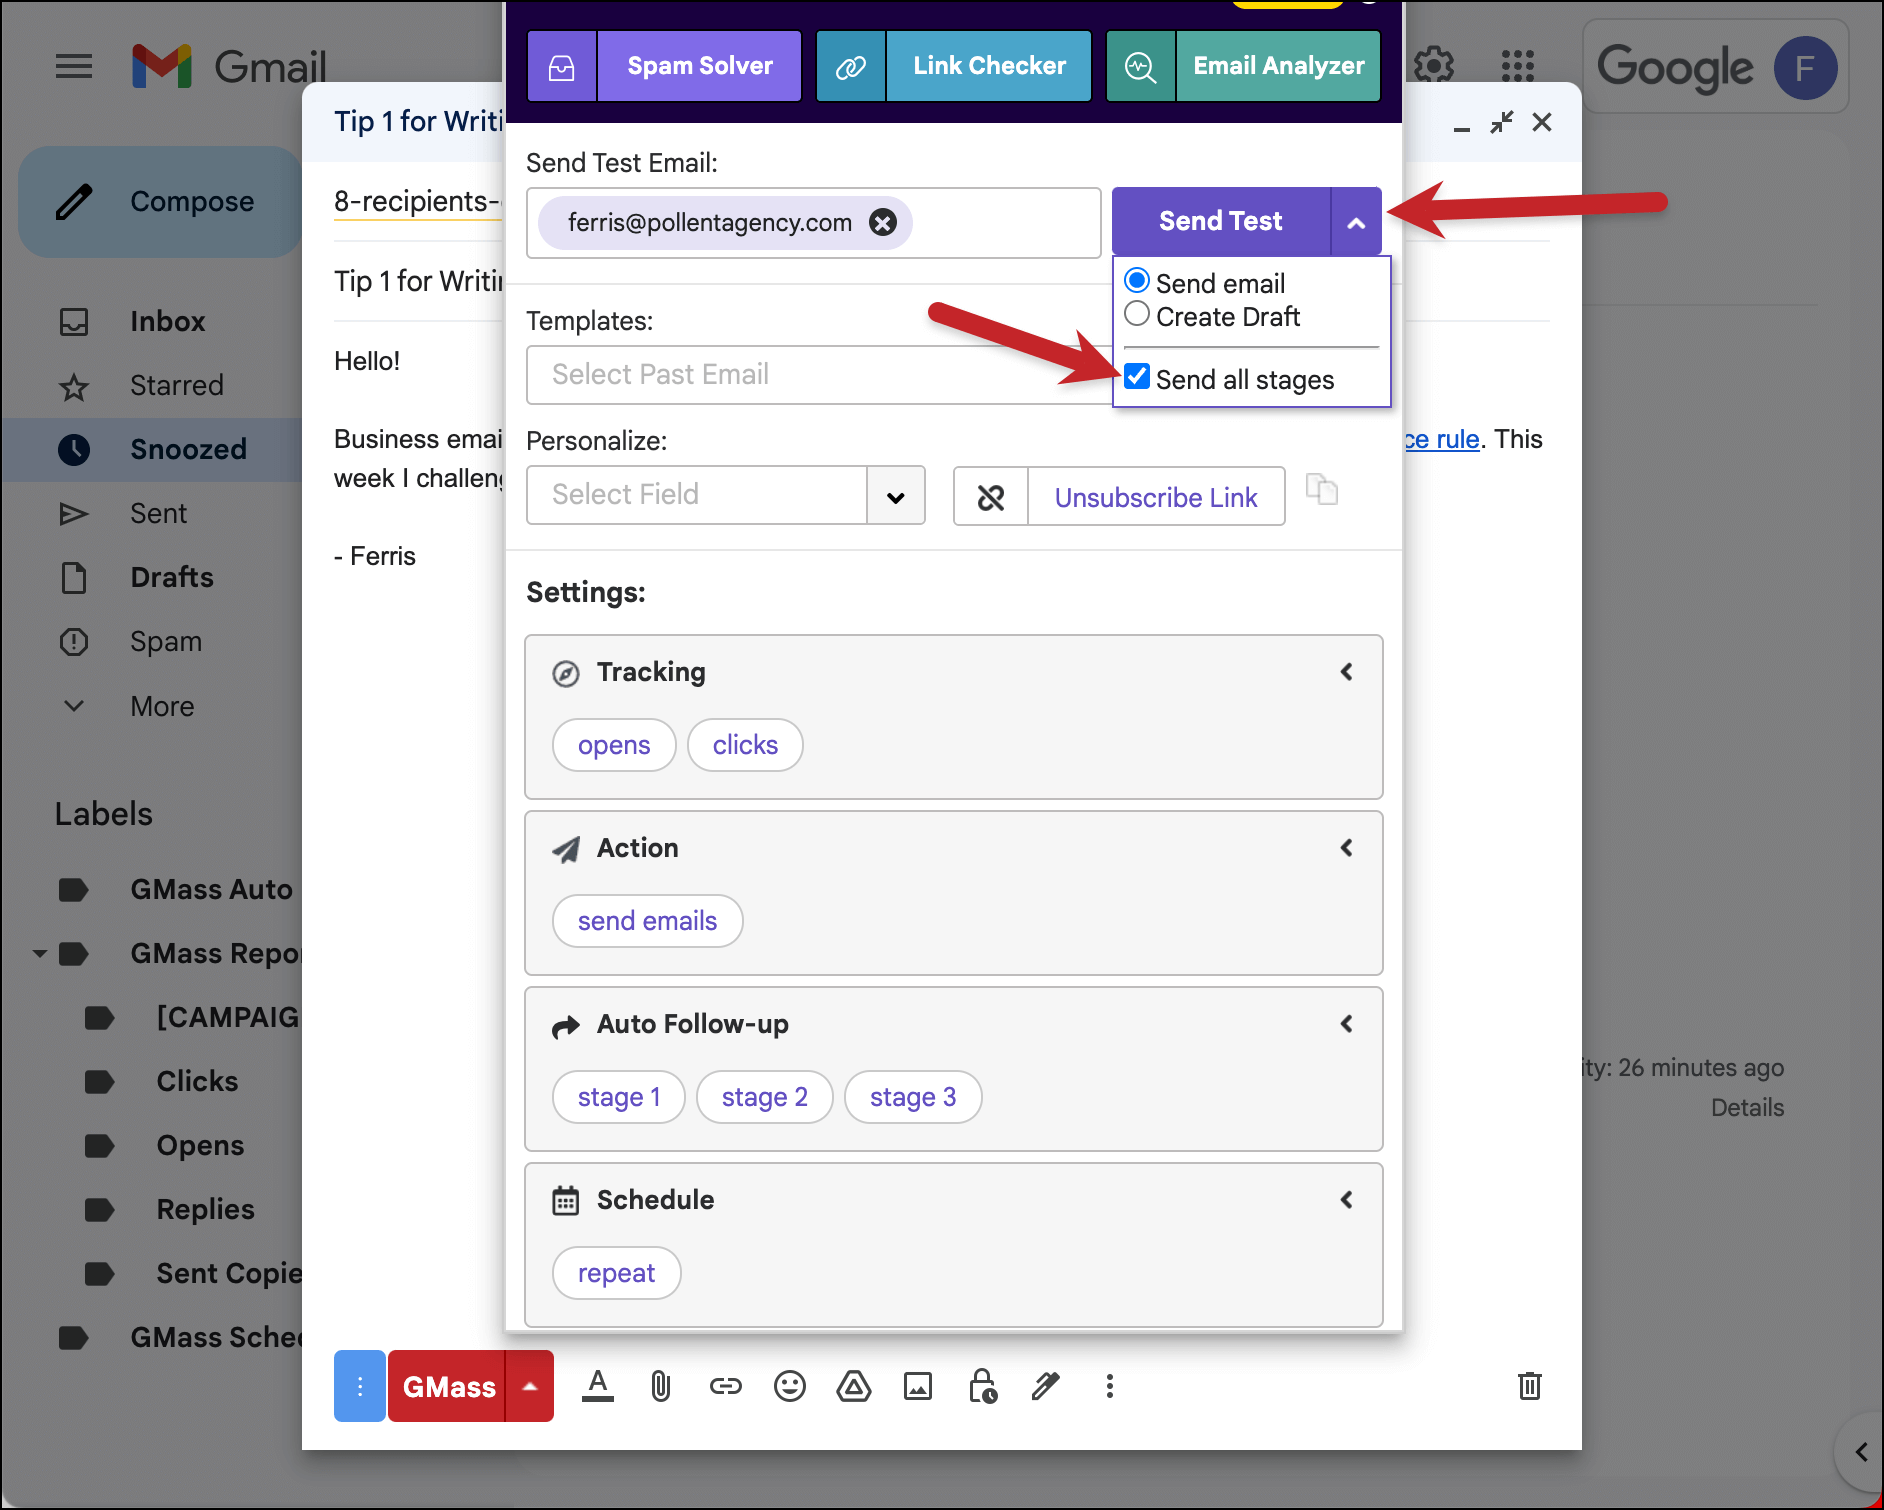This screenshot has height=1510, width=1884.
Task: Click the Email Analyzer magnifier icon
Action: pos(1141,66)
